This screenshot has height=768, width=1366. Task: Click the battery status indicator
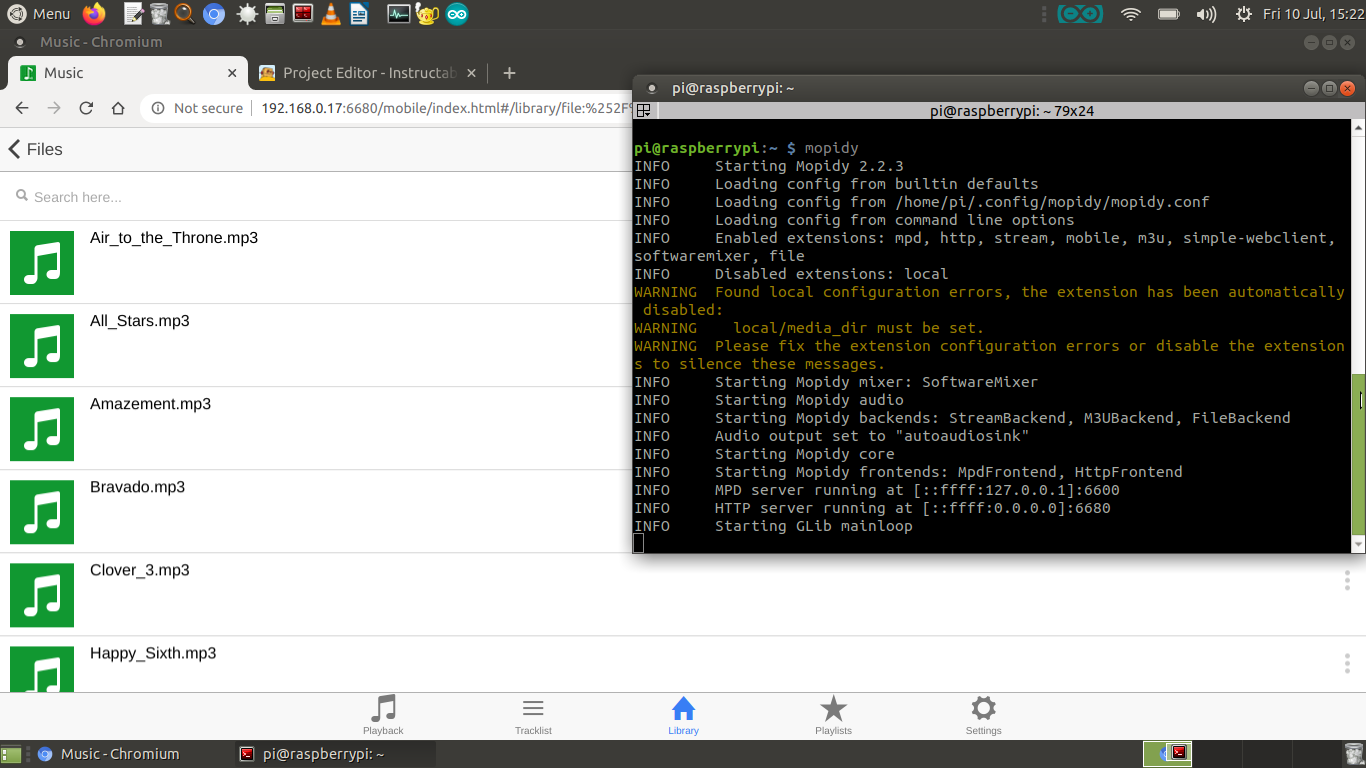(1168, 14)
